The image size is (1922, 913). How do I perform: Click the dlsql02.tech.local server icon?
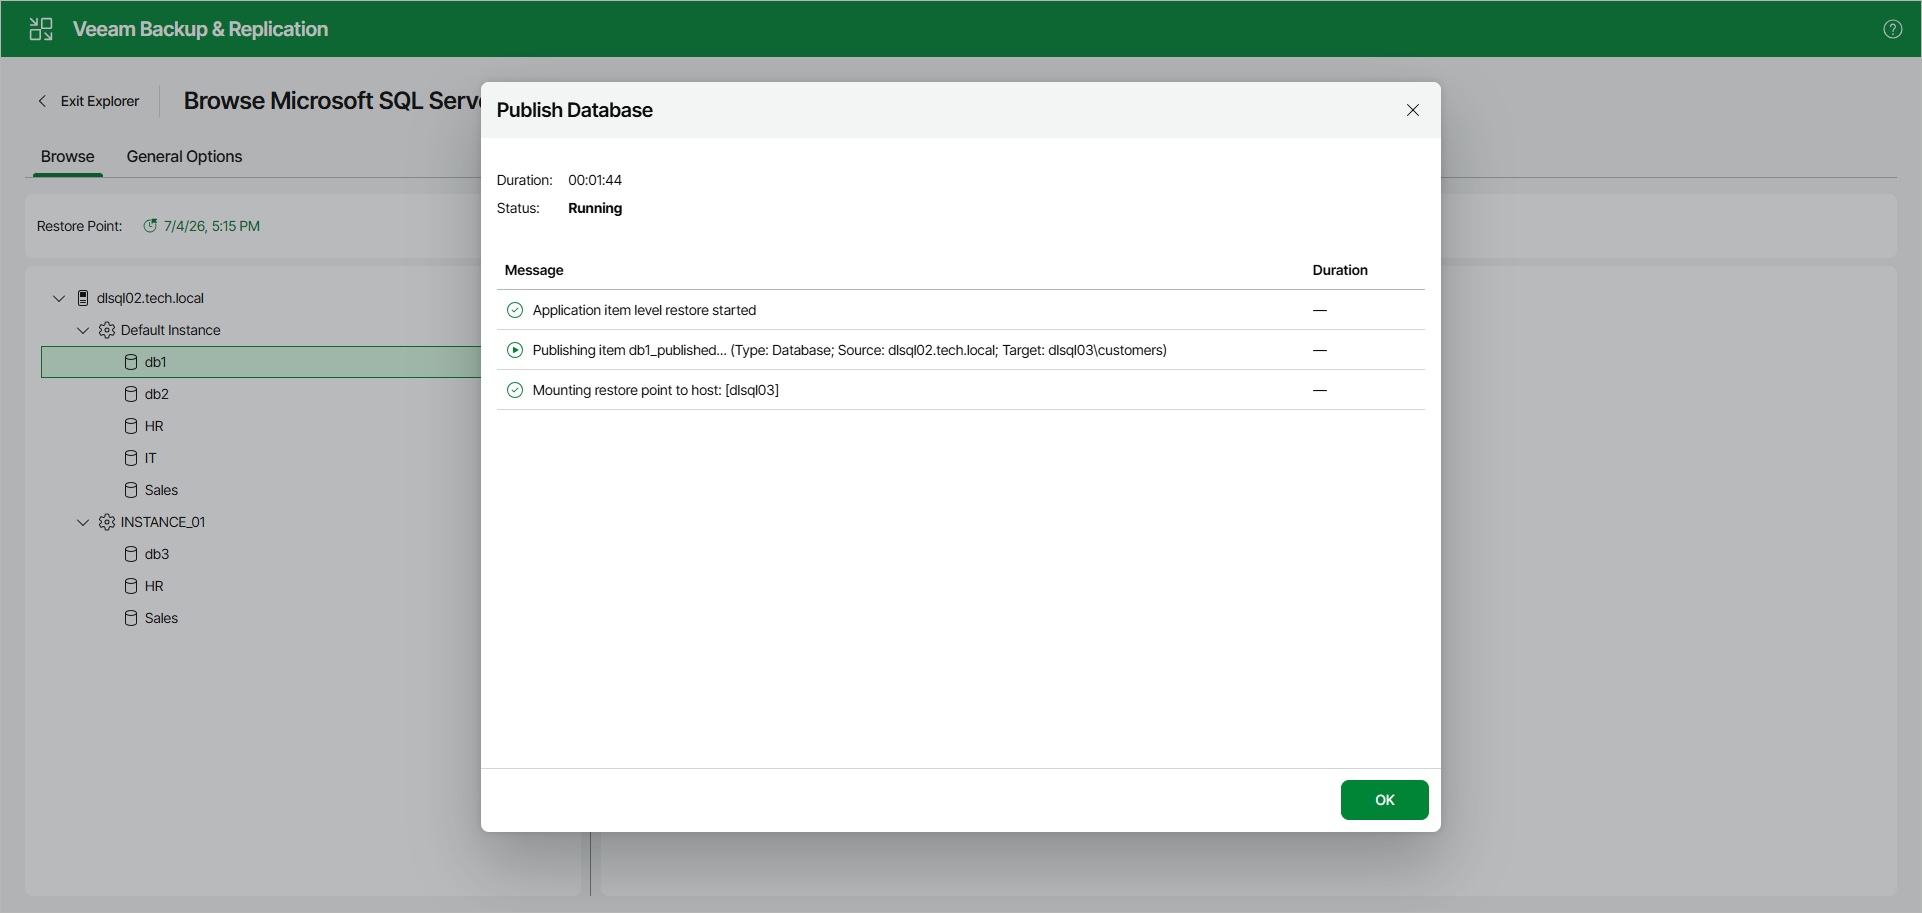pos(83,298)
